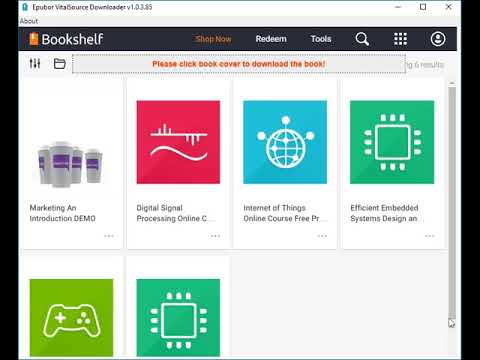Click the Bookshelf logo
Screen dimensions: 480x360
point(66,39)
